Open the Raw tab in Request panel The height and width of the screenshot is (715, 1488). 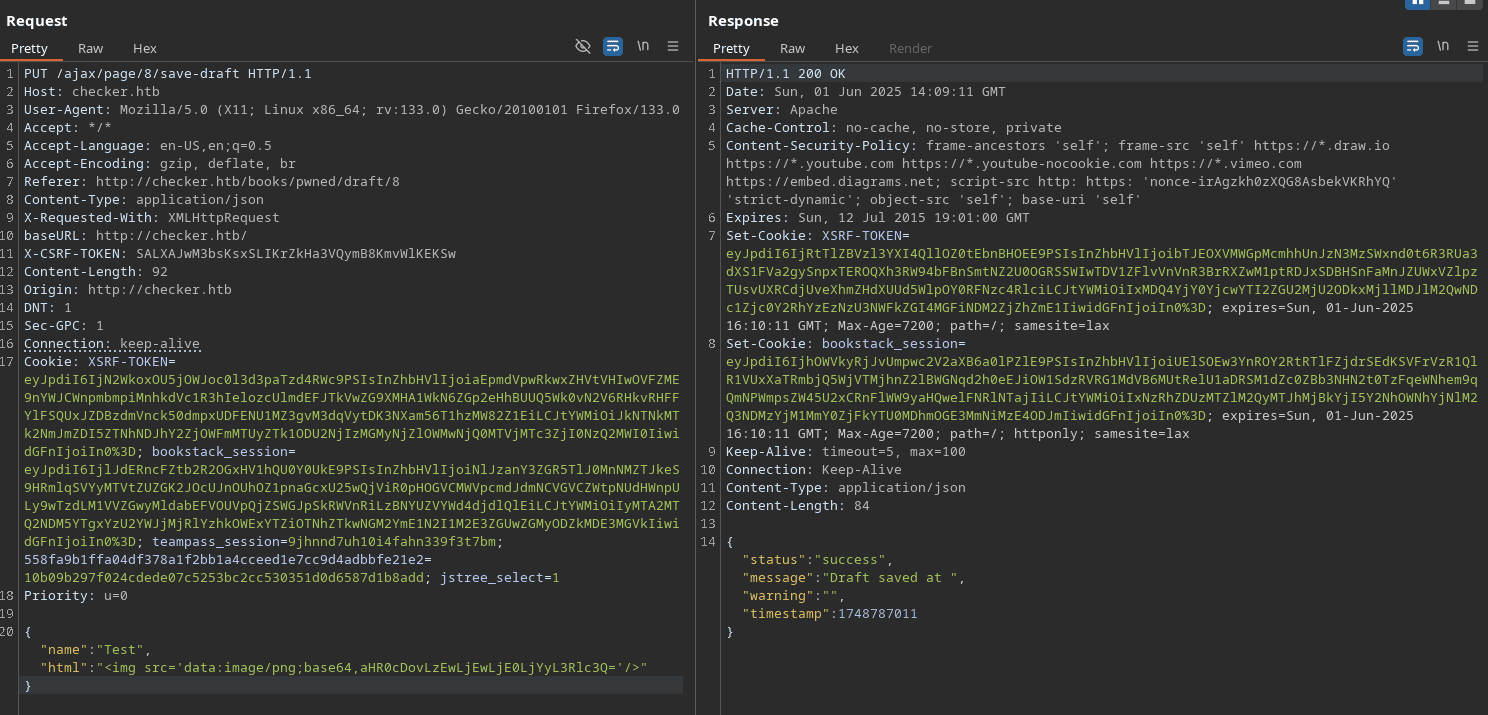pyautogui.click(x=91, y=48)
